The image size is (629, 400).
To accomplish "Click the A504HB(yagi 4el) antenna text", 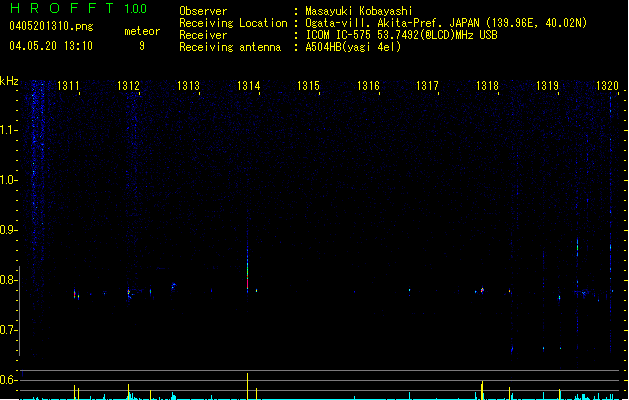I will click(x=353, y=47).
